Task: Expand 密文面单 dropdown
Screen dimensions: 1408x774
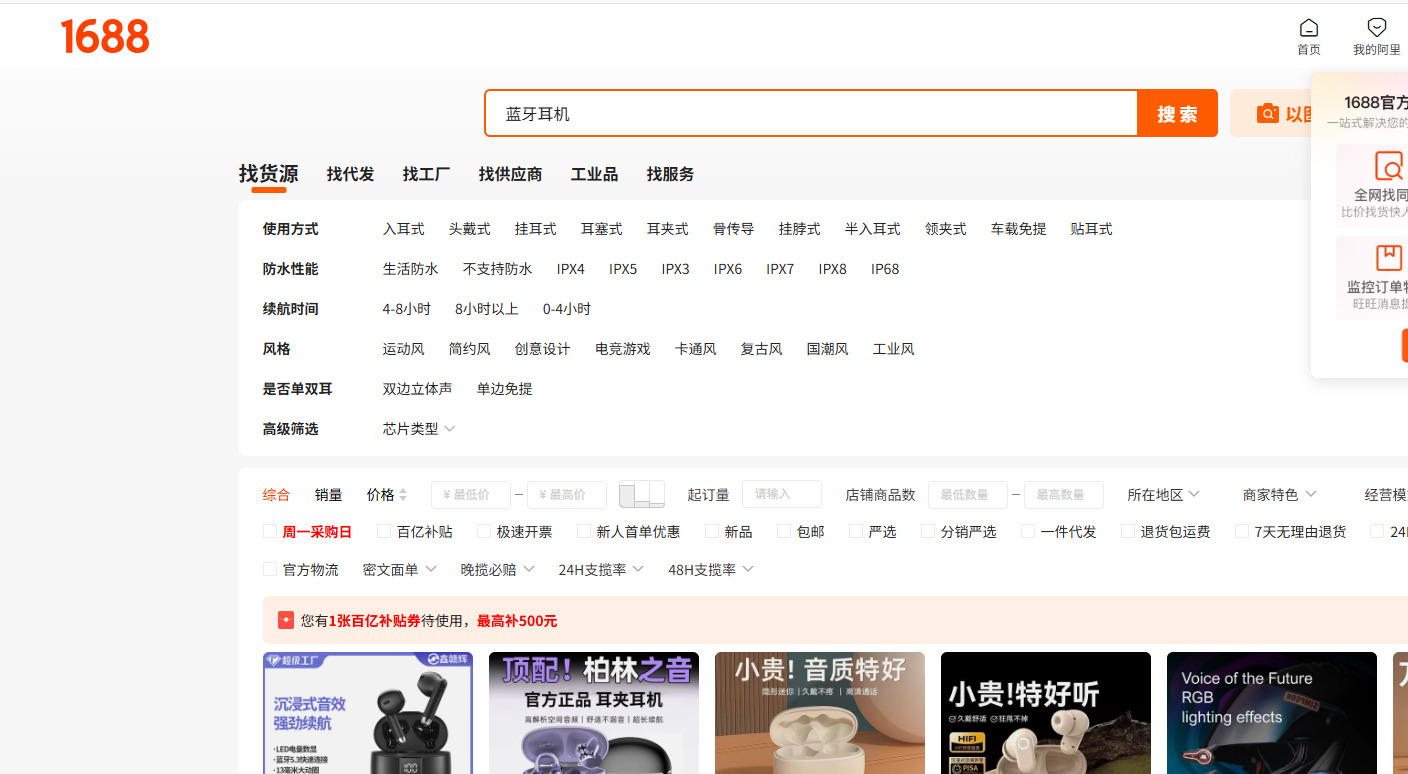Action: 400,569
